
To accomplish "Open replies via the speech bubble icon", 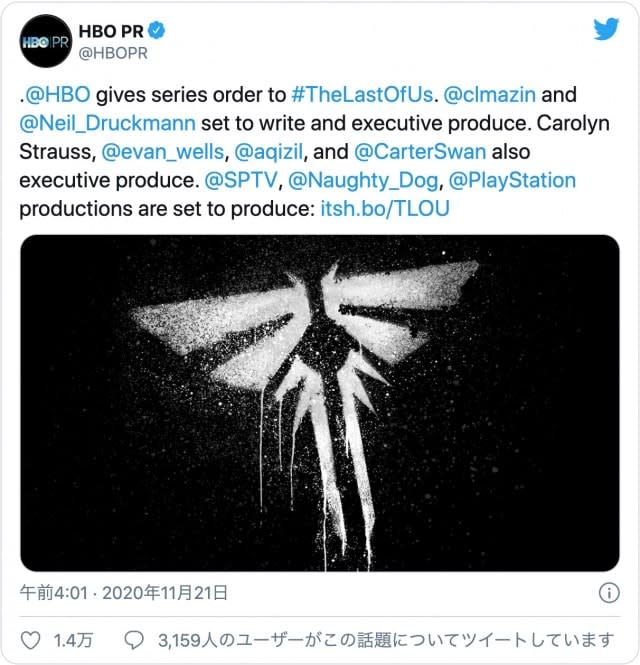I will pyautogui.click(x=134, y=640).
